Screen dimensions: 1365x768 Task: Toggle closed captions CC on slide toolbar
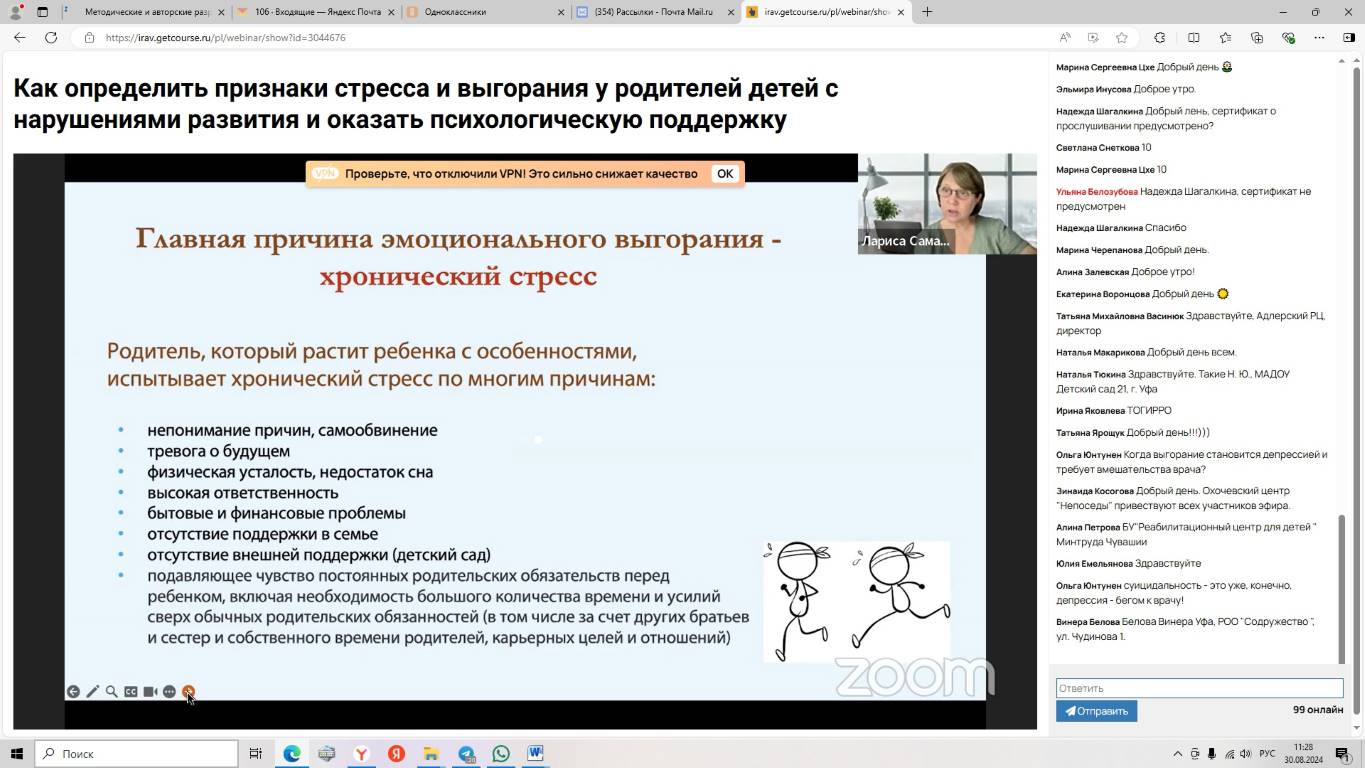coord(131,692)
